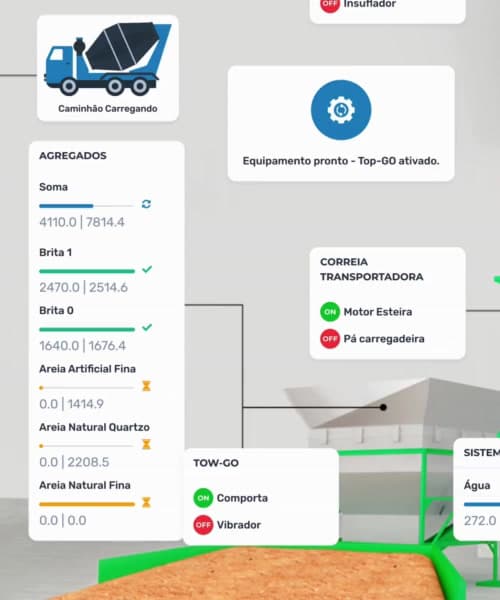This screenshot has height=600, width=500.
Task: Click the CORREIA TRANSPORTADORA heading
Action: [371, 269]
